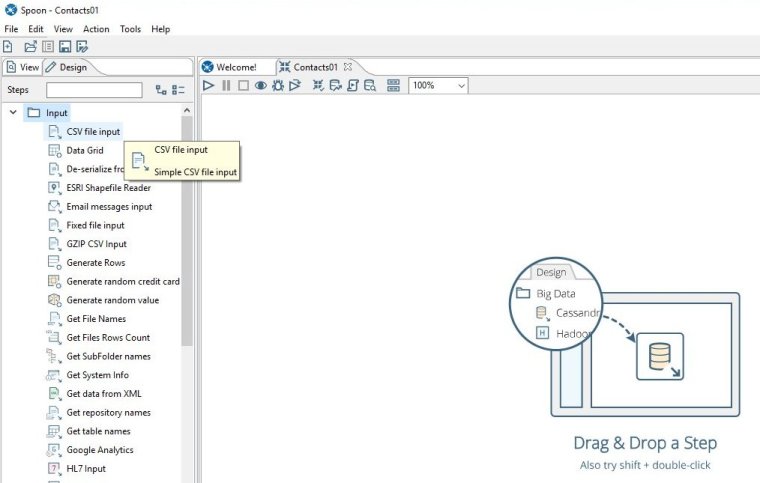Click the Pause transformation icon
The image size is (760, 483).
coord(226,86)
